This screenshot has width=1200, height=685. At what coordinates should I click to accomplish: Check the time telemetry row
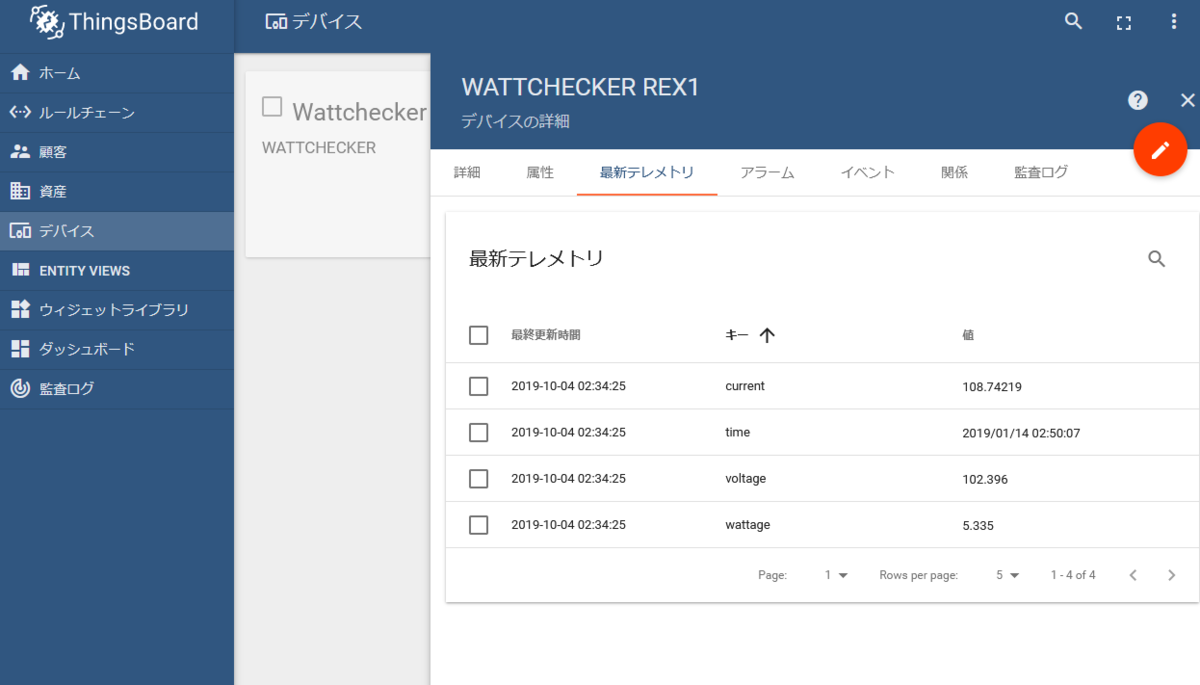pyautogui.click(x=479, y=432)
